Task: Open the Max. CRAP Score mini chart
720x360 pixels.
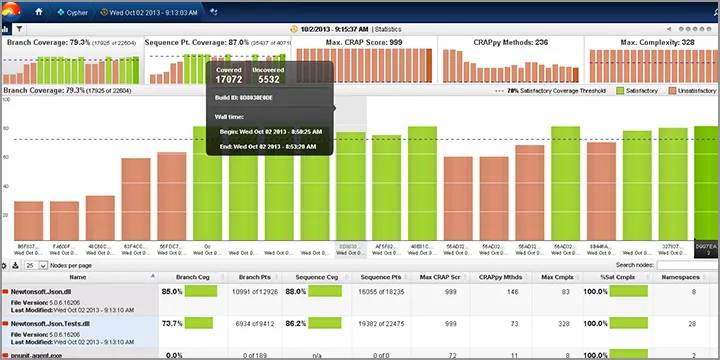Action: point(365,61)
